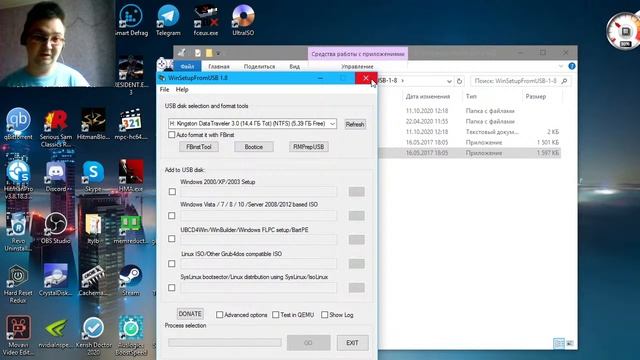Switch to the Поделиться ribbon tab
Image resolution: width=640 pixels, height=360 pixels.
pyautogui.click(x=259, y=66)
